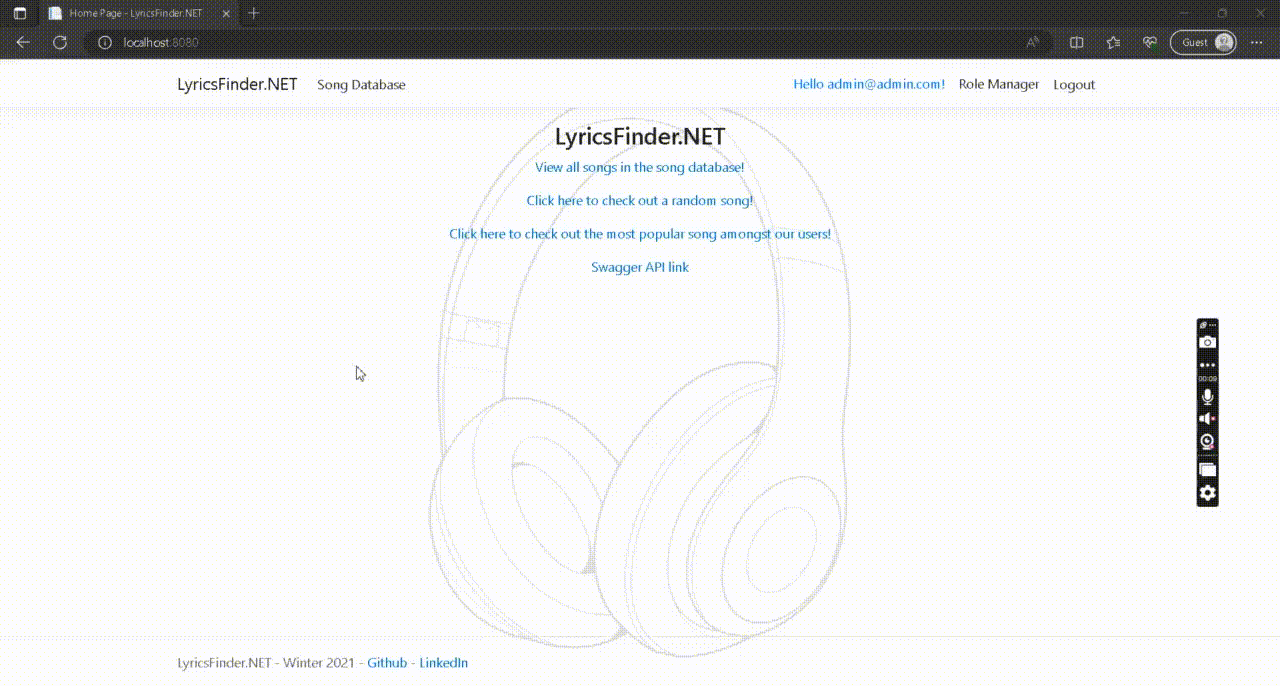Go to Role Manager in the navbar
Screen dimensions: 1280x686
pos(998,85)
